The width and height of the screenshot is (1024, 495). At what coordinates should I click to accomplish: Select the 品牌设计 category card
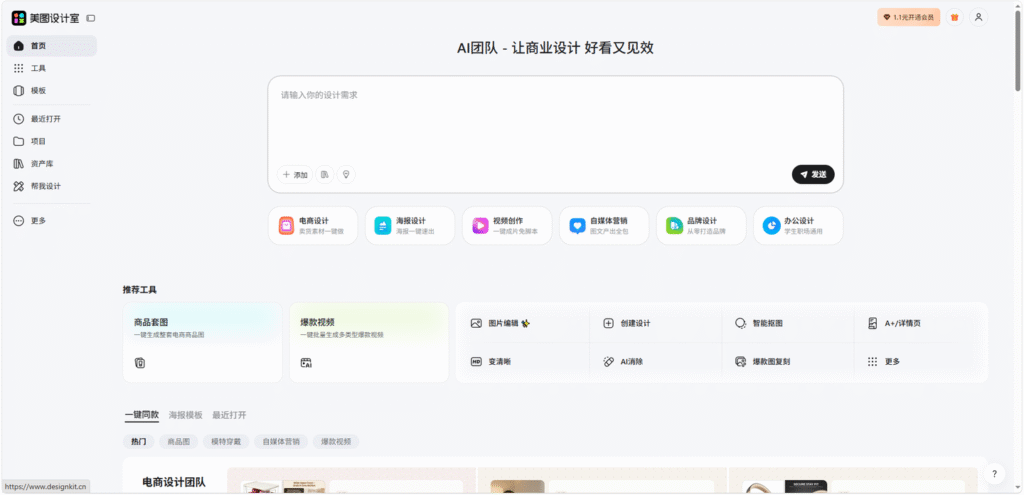pos(701,226)
